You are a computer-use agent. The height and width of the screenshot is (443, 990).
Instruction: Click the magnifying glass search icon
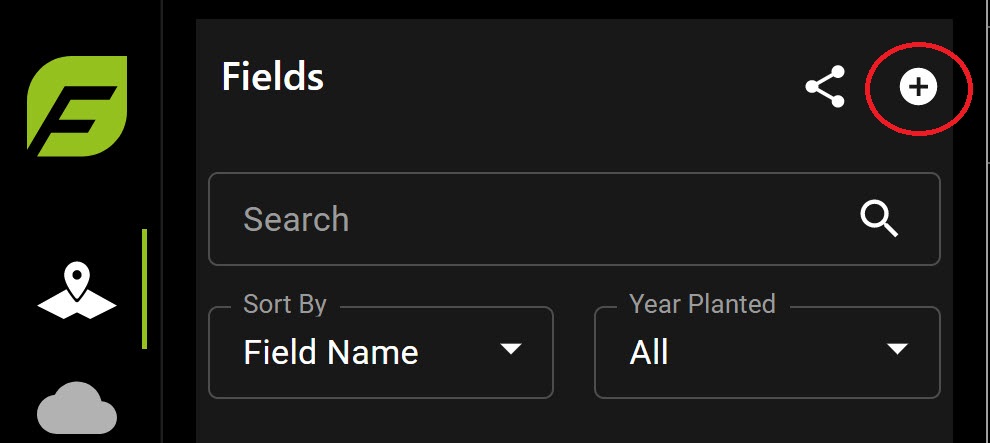(x=879, y=218)
